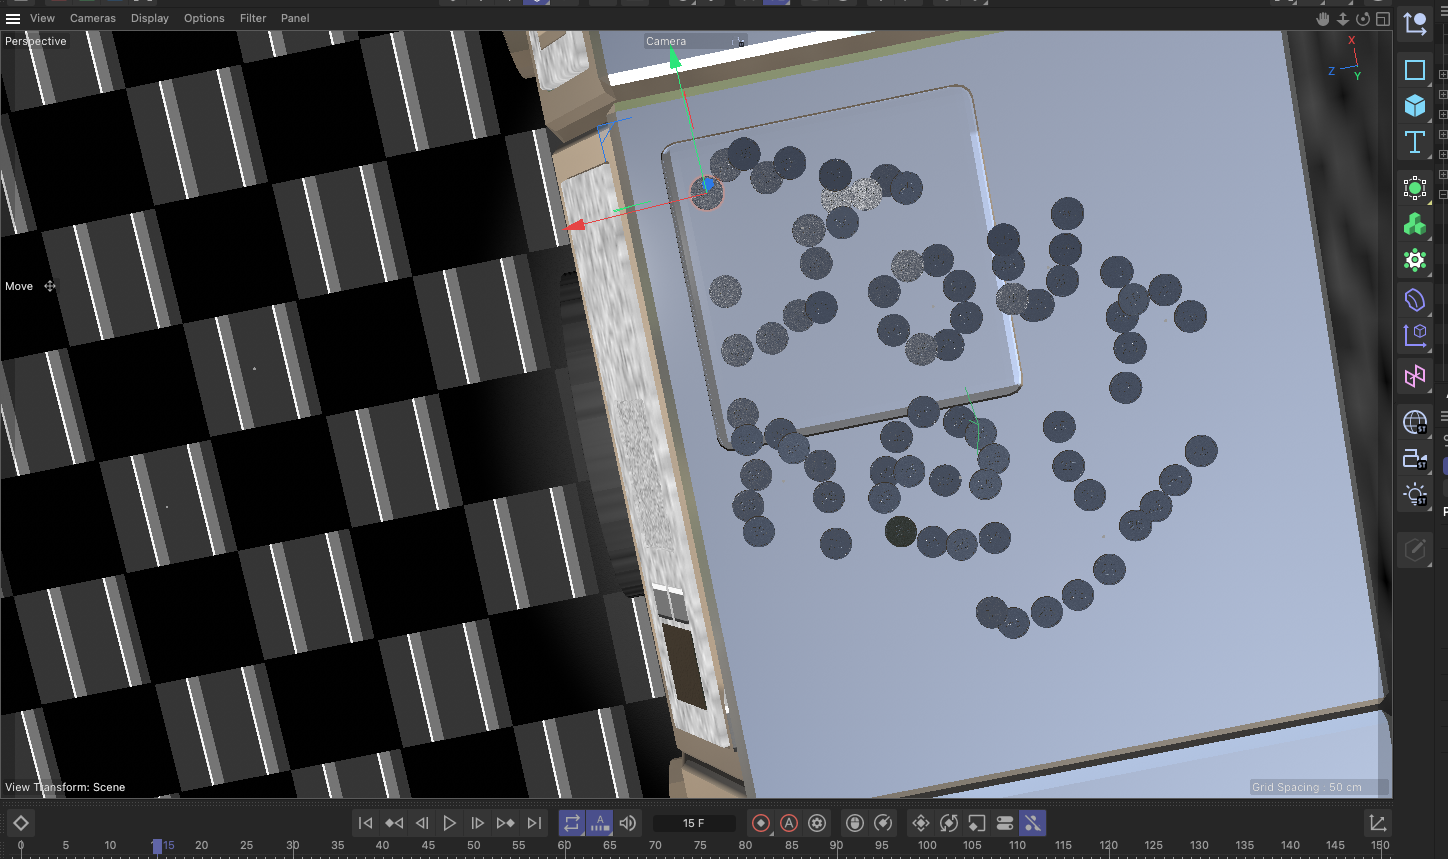Viewport: 1448px width, 859px height.
Task: Jump to the end of the animation
Action: click(535, 823)
